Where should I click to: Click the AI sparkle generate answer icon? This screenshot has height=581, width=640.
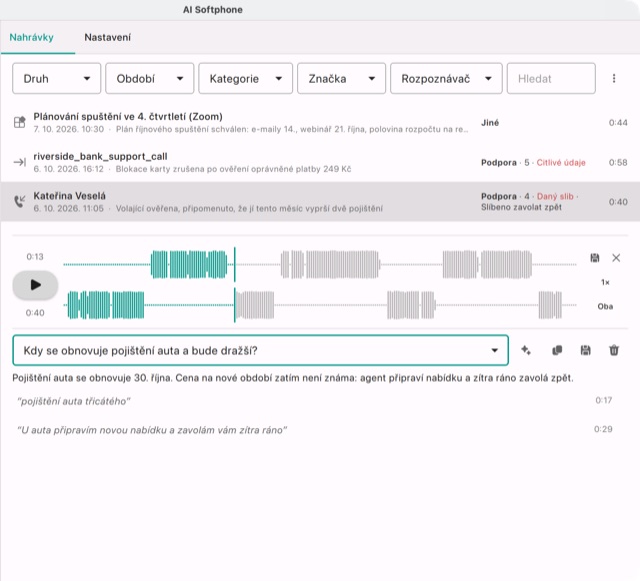(x=526, y=350)
